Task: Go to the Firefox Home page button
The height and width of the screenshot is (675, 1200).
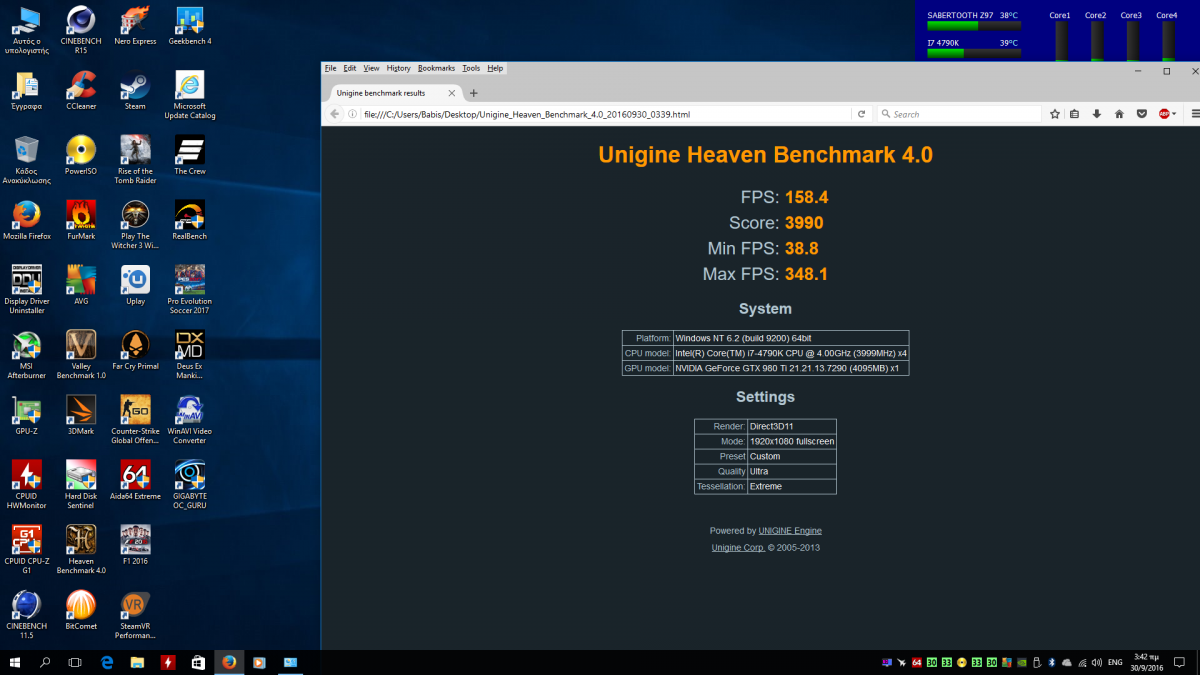Action: tap(1119, 114)
